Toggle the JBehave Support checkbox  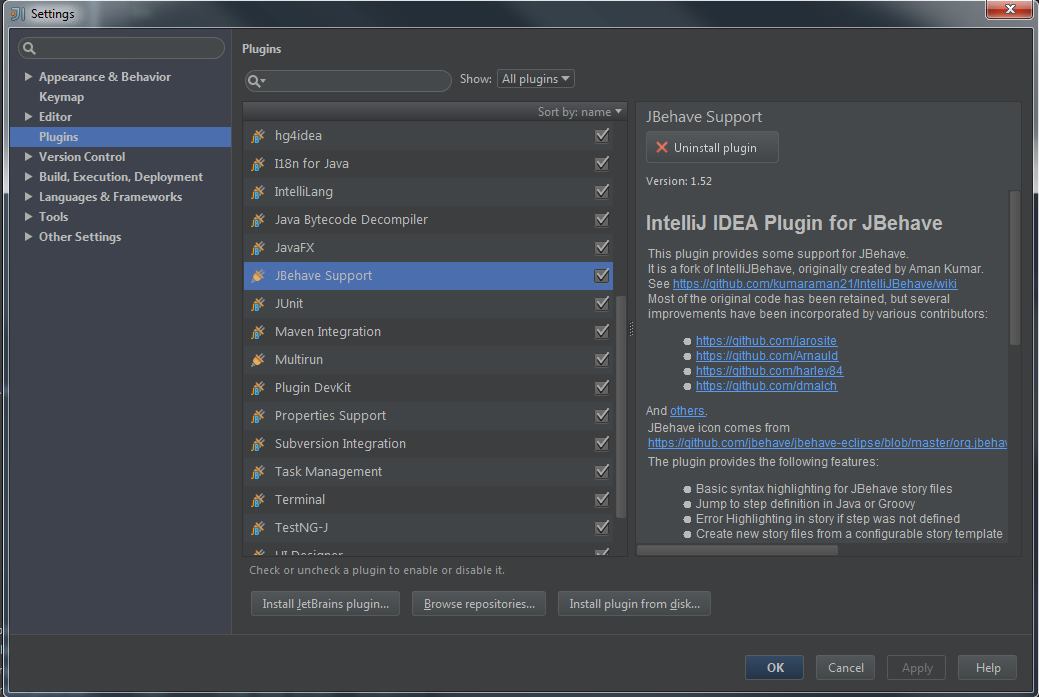point(602,275)
